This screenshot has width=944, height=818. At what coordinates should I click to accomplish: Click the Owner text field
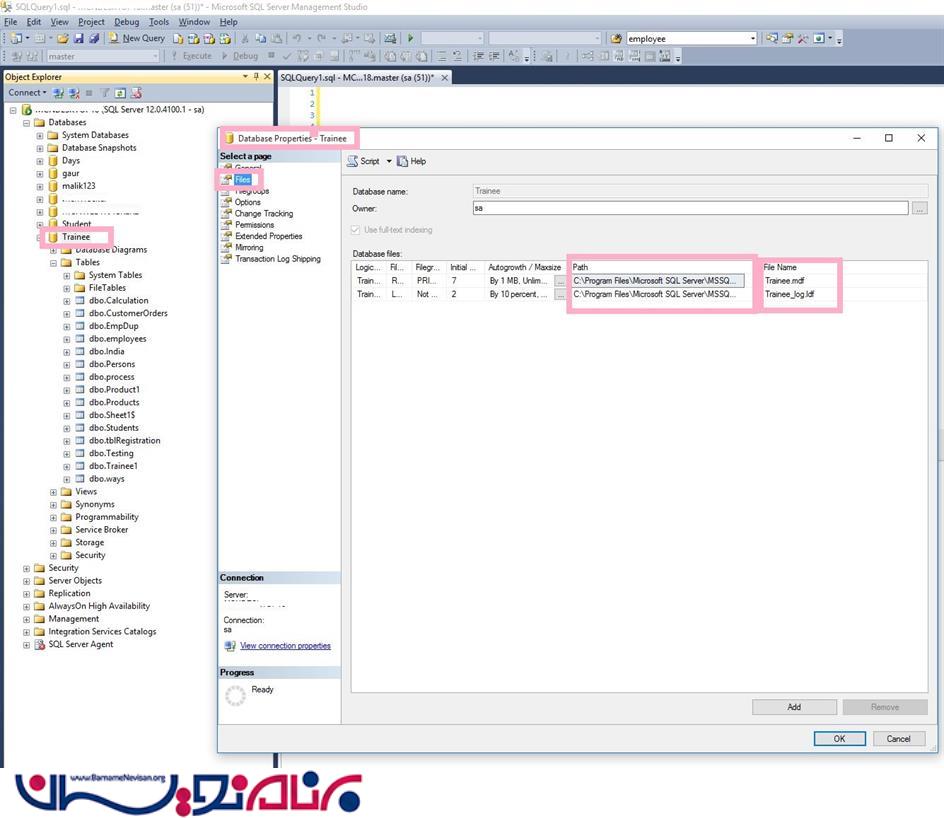point(690,208)
